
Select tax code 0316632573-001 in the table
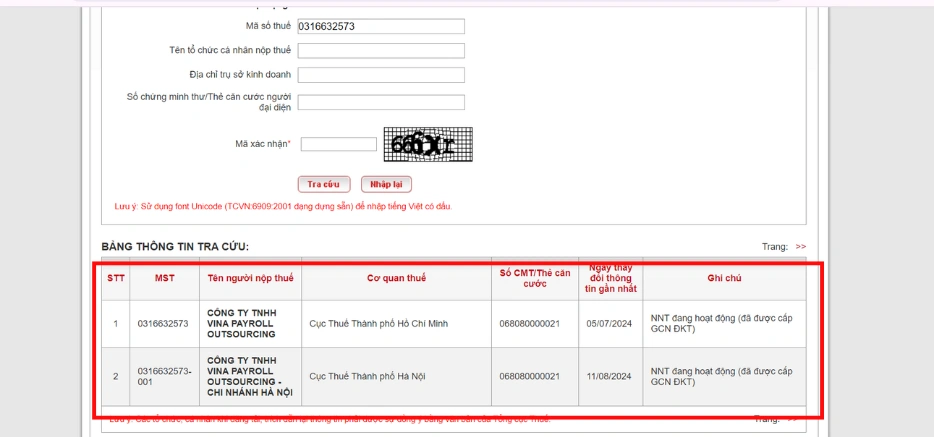point(164,376)
